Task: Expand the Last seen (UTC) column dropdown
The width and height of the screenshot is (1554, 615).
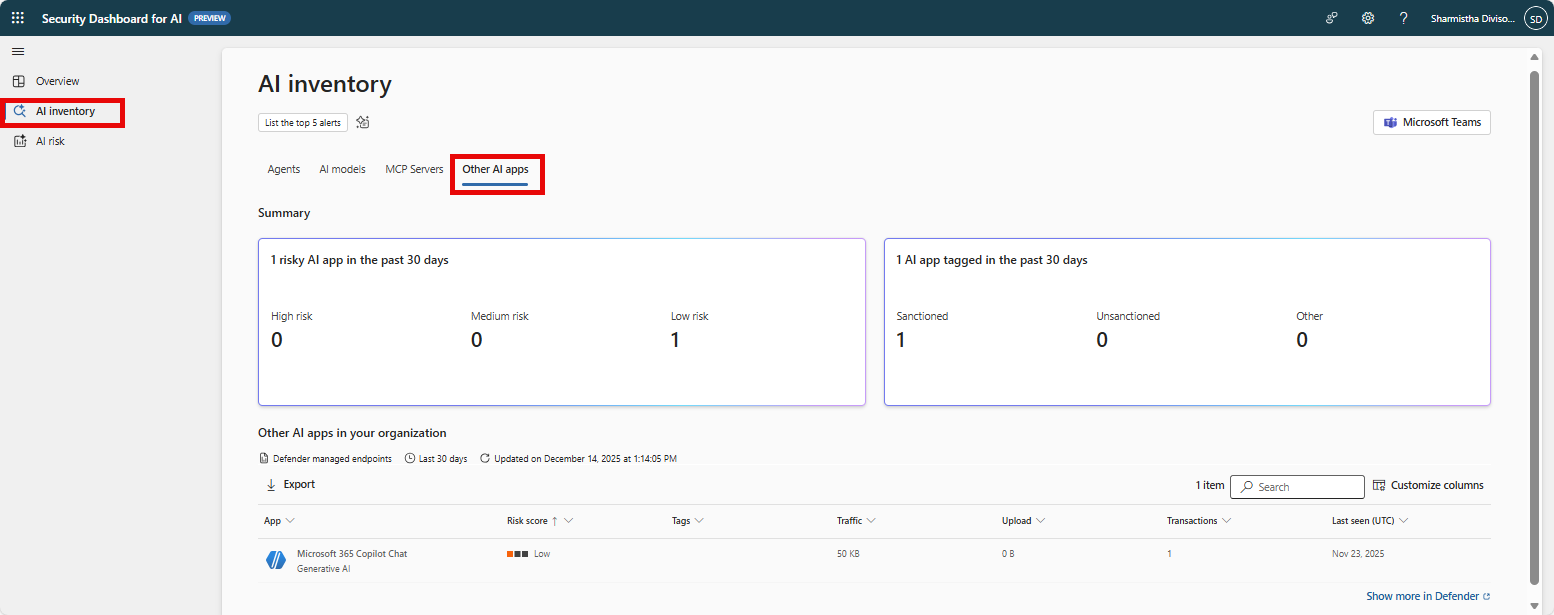Action: point(1403,521)
